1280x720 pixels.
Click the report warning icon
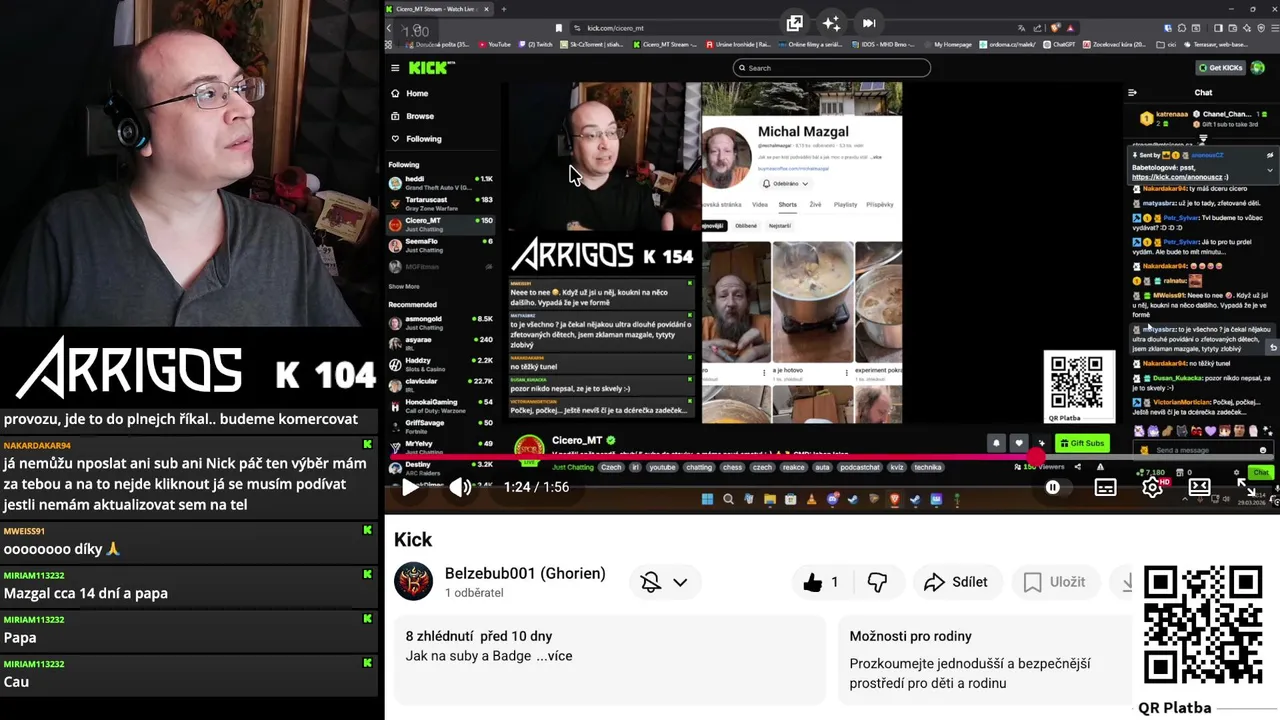coord(1100,467)
